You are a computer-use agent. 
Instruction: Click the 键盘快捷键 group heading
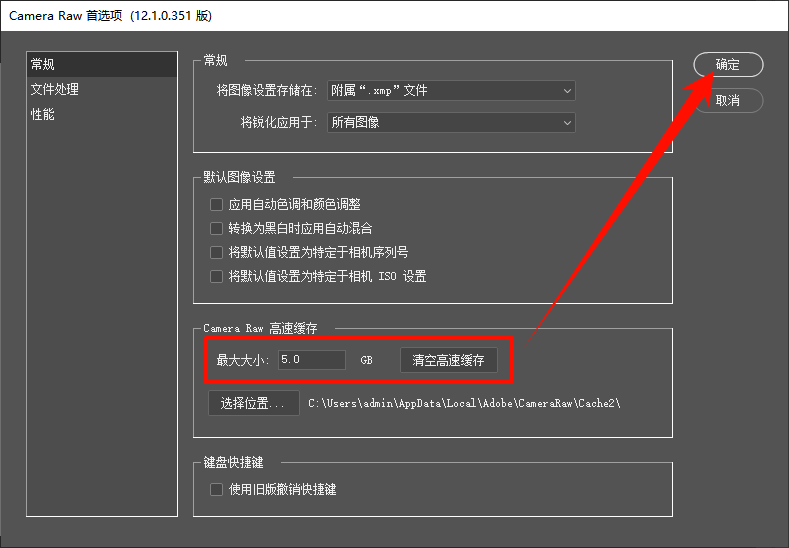click(x=233, y=462)
